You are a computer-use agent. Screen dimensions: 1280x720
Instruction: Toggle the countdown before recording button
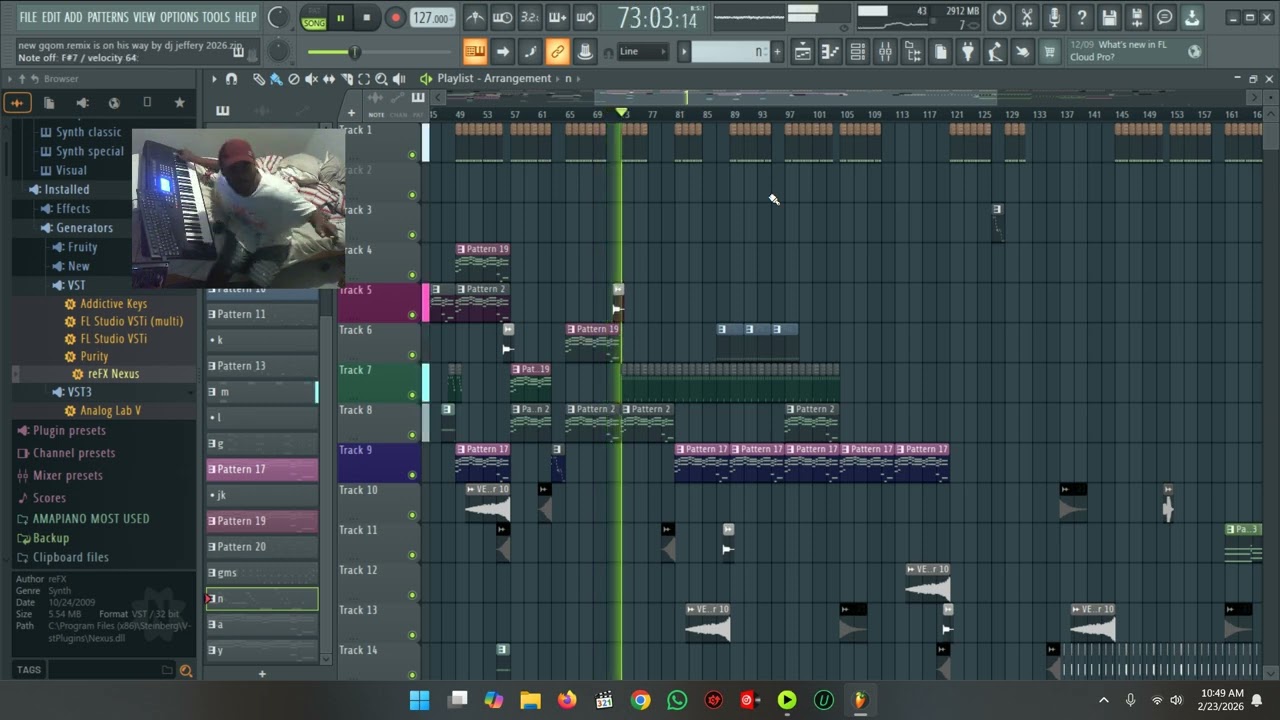pyautogui.click(x=531, y=17)
